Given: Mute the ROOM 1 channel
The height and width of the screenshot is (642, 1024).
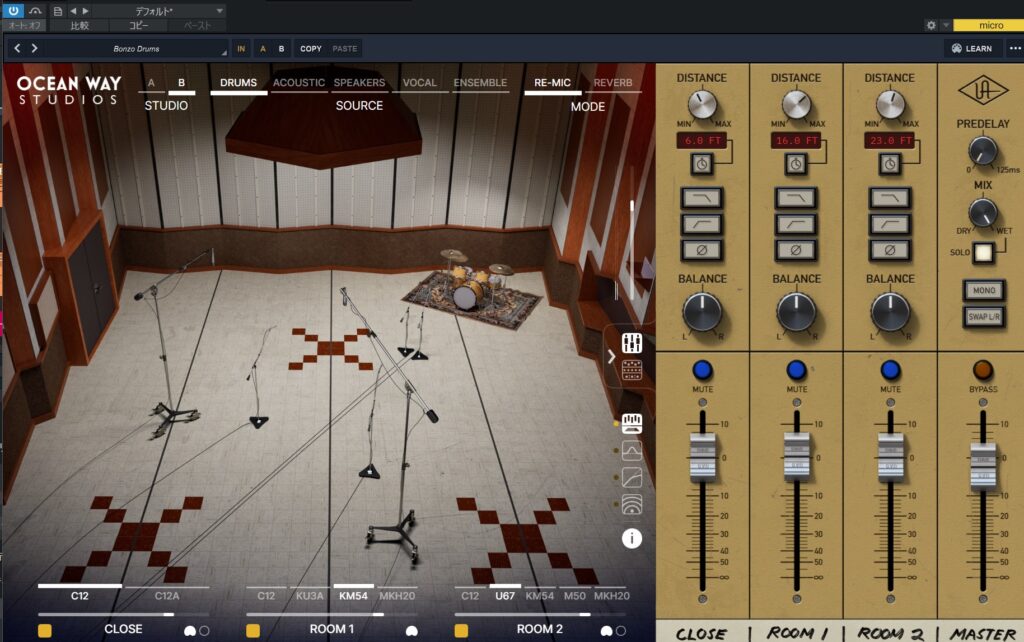Looking at the screenshot, I should (796, 370).
